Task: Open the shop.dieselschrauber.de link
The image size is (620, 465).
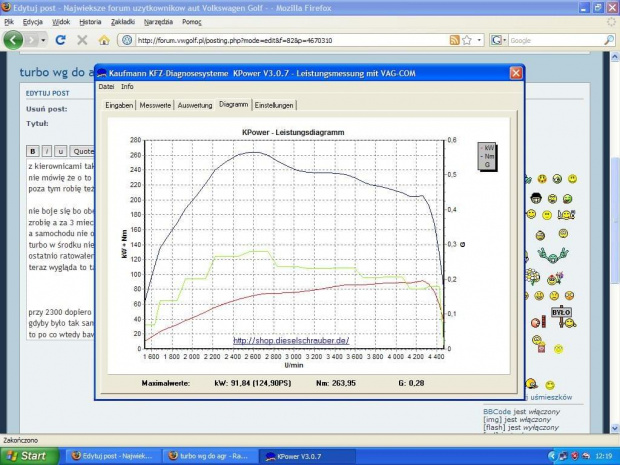Action: click(291, 340)
